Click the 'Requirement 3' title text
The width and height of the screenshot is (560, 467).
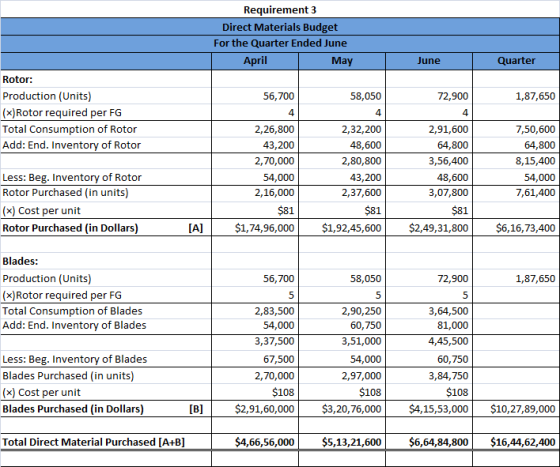pyautogui.click(x=280, y=10)
